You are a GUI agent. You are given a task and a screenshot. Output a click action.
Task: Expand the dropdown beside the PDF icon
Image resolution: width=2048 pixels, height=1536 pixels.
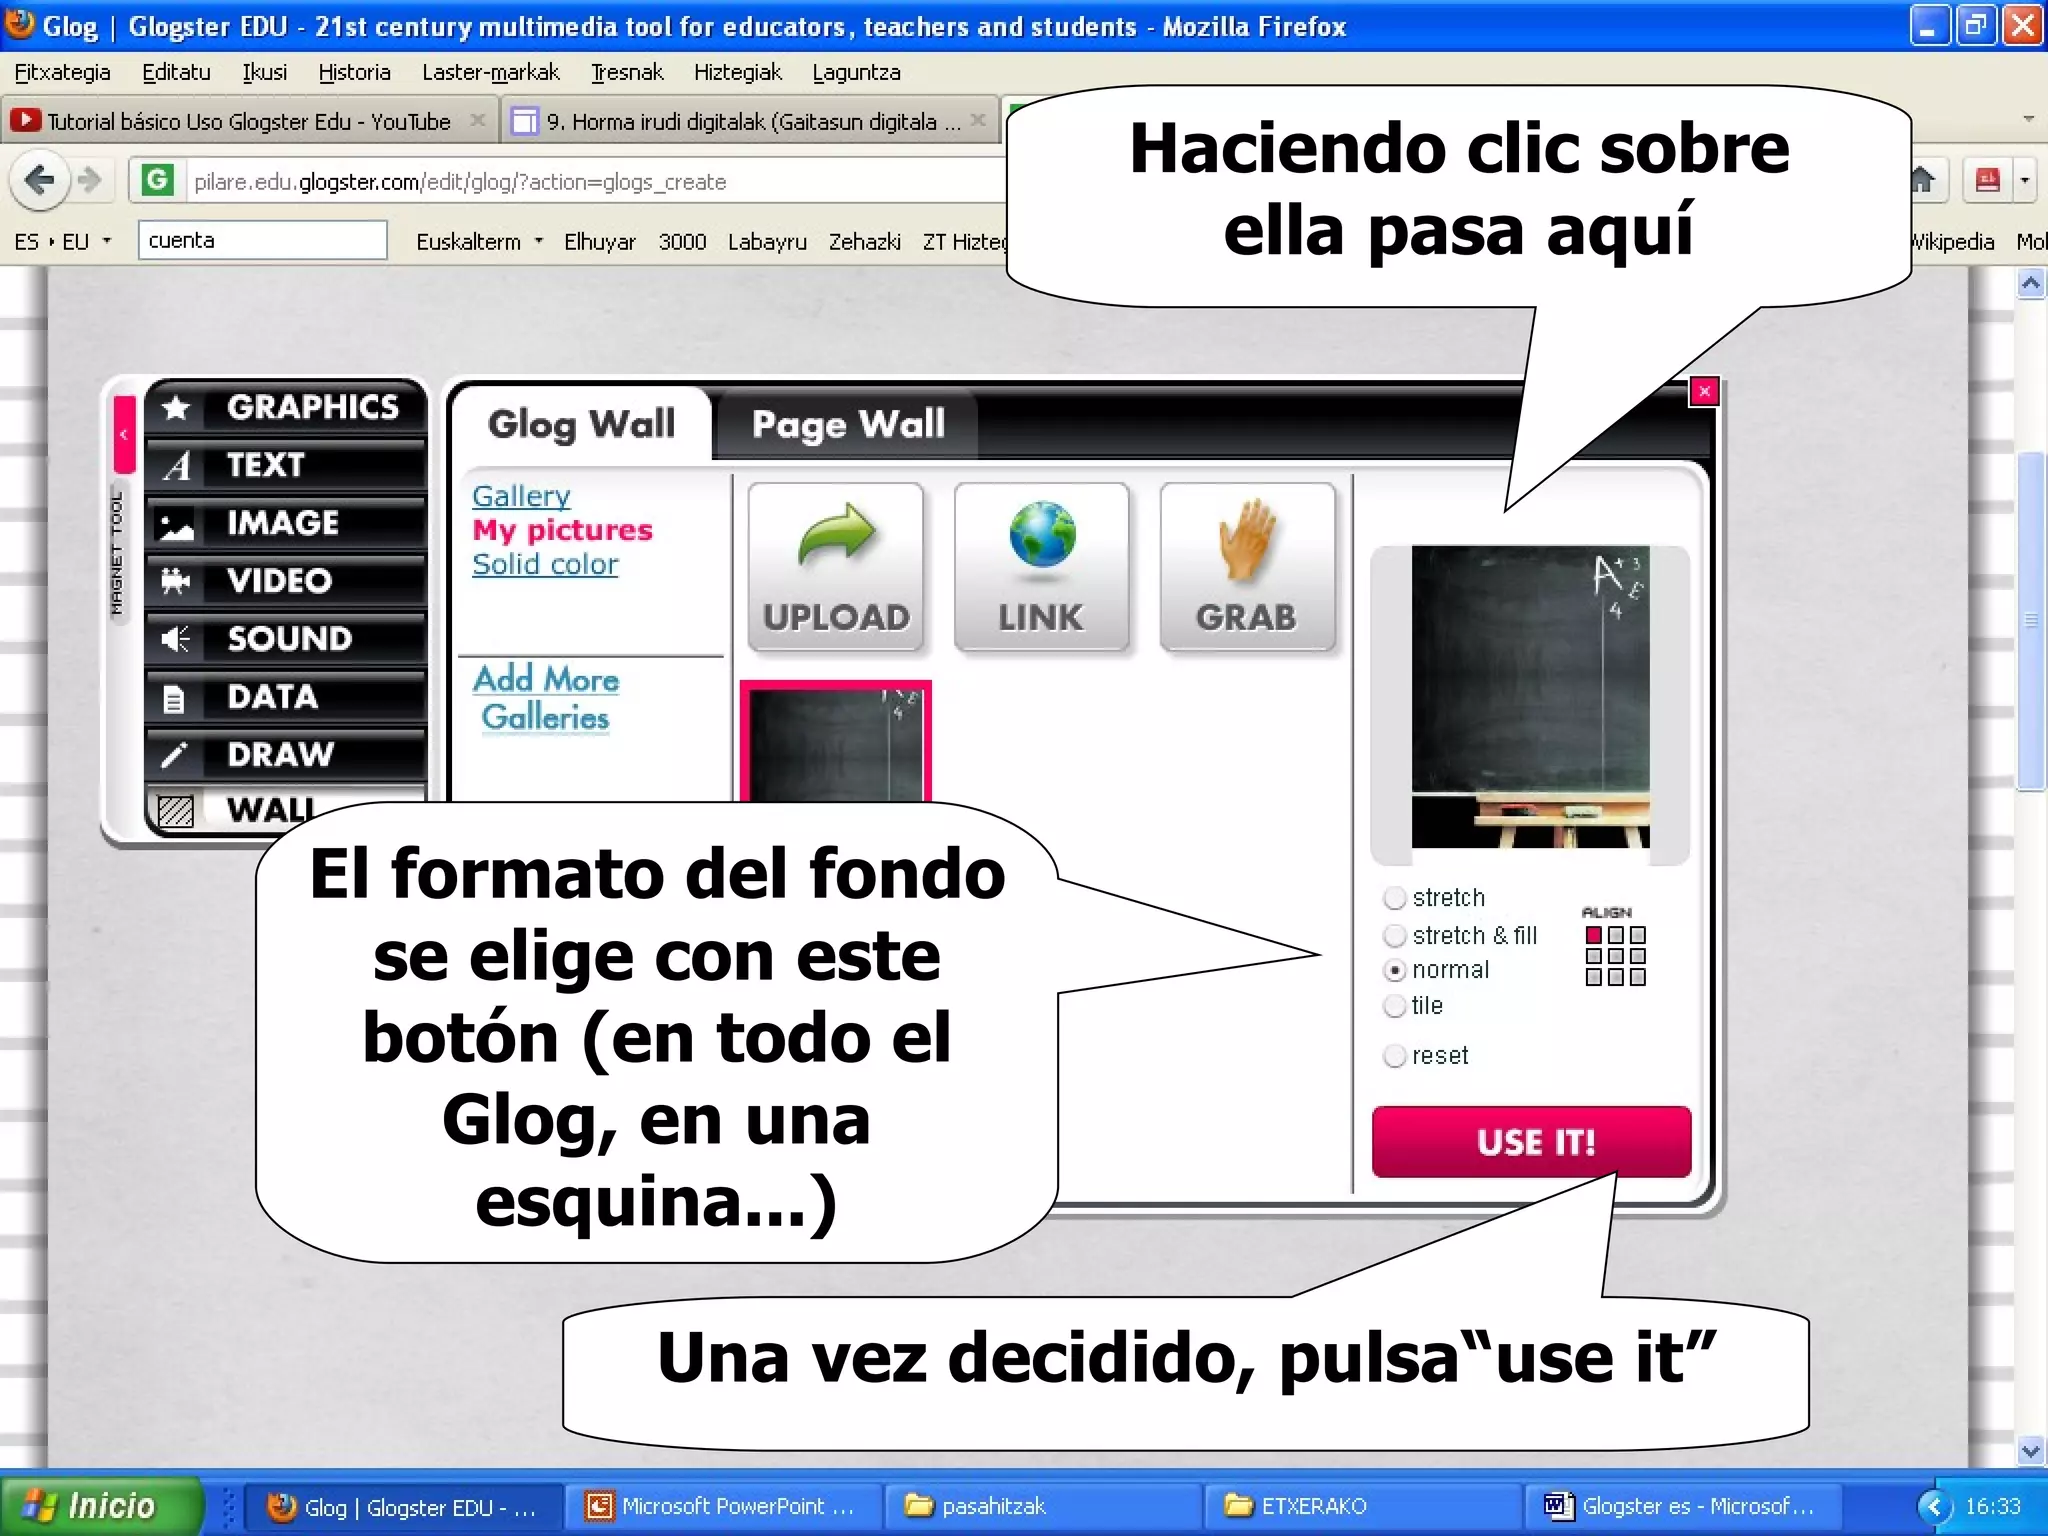[x=2025, y=181]
